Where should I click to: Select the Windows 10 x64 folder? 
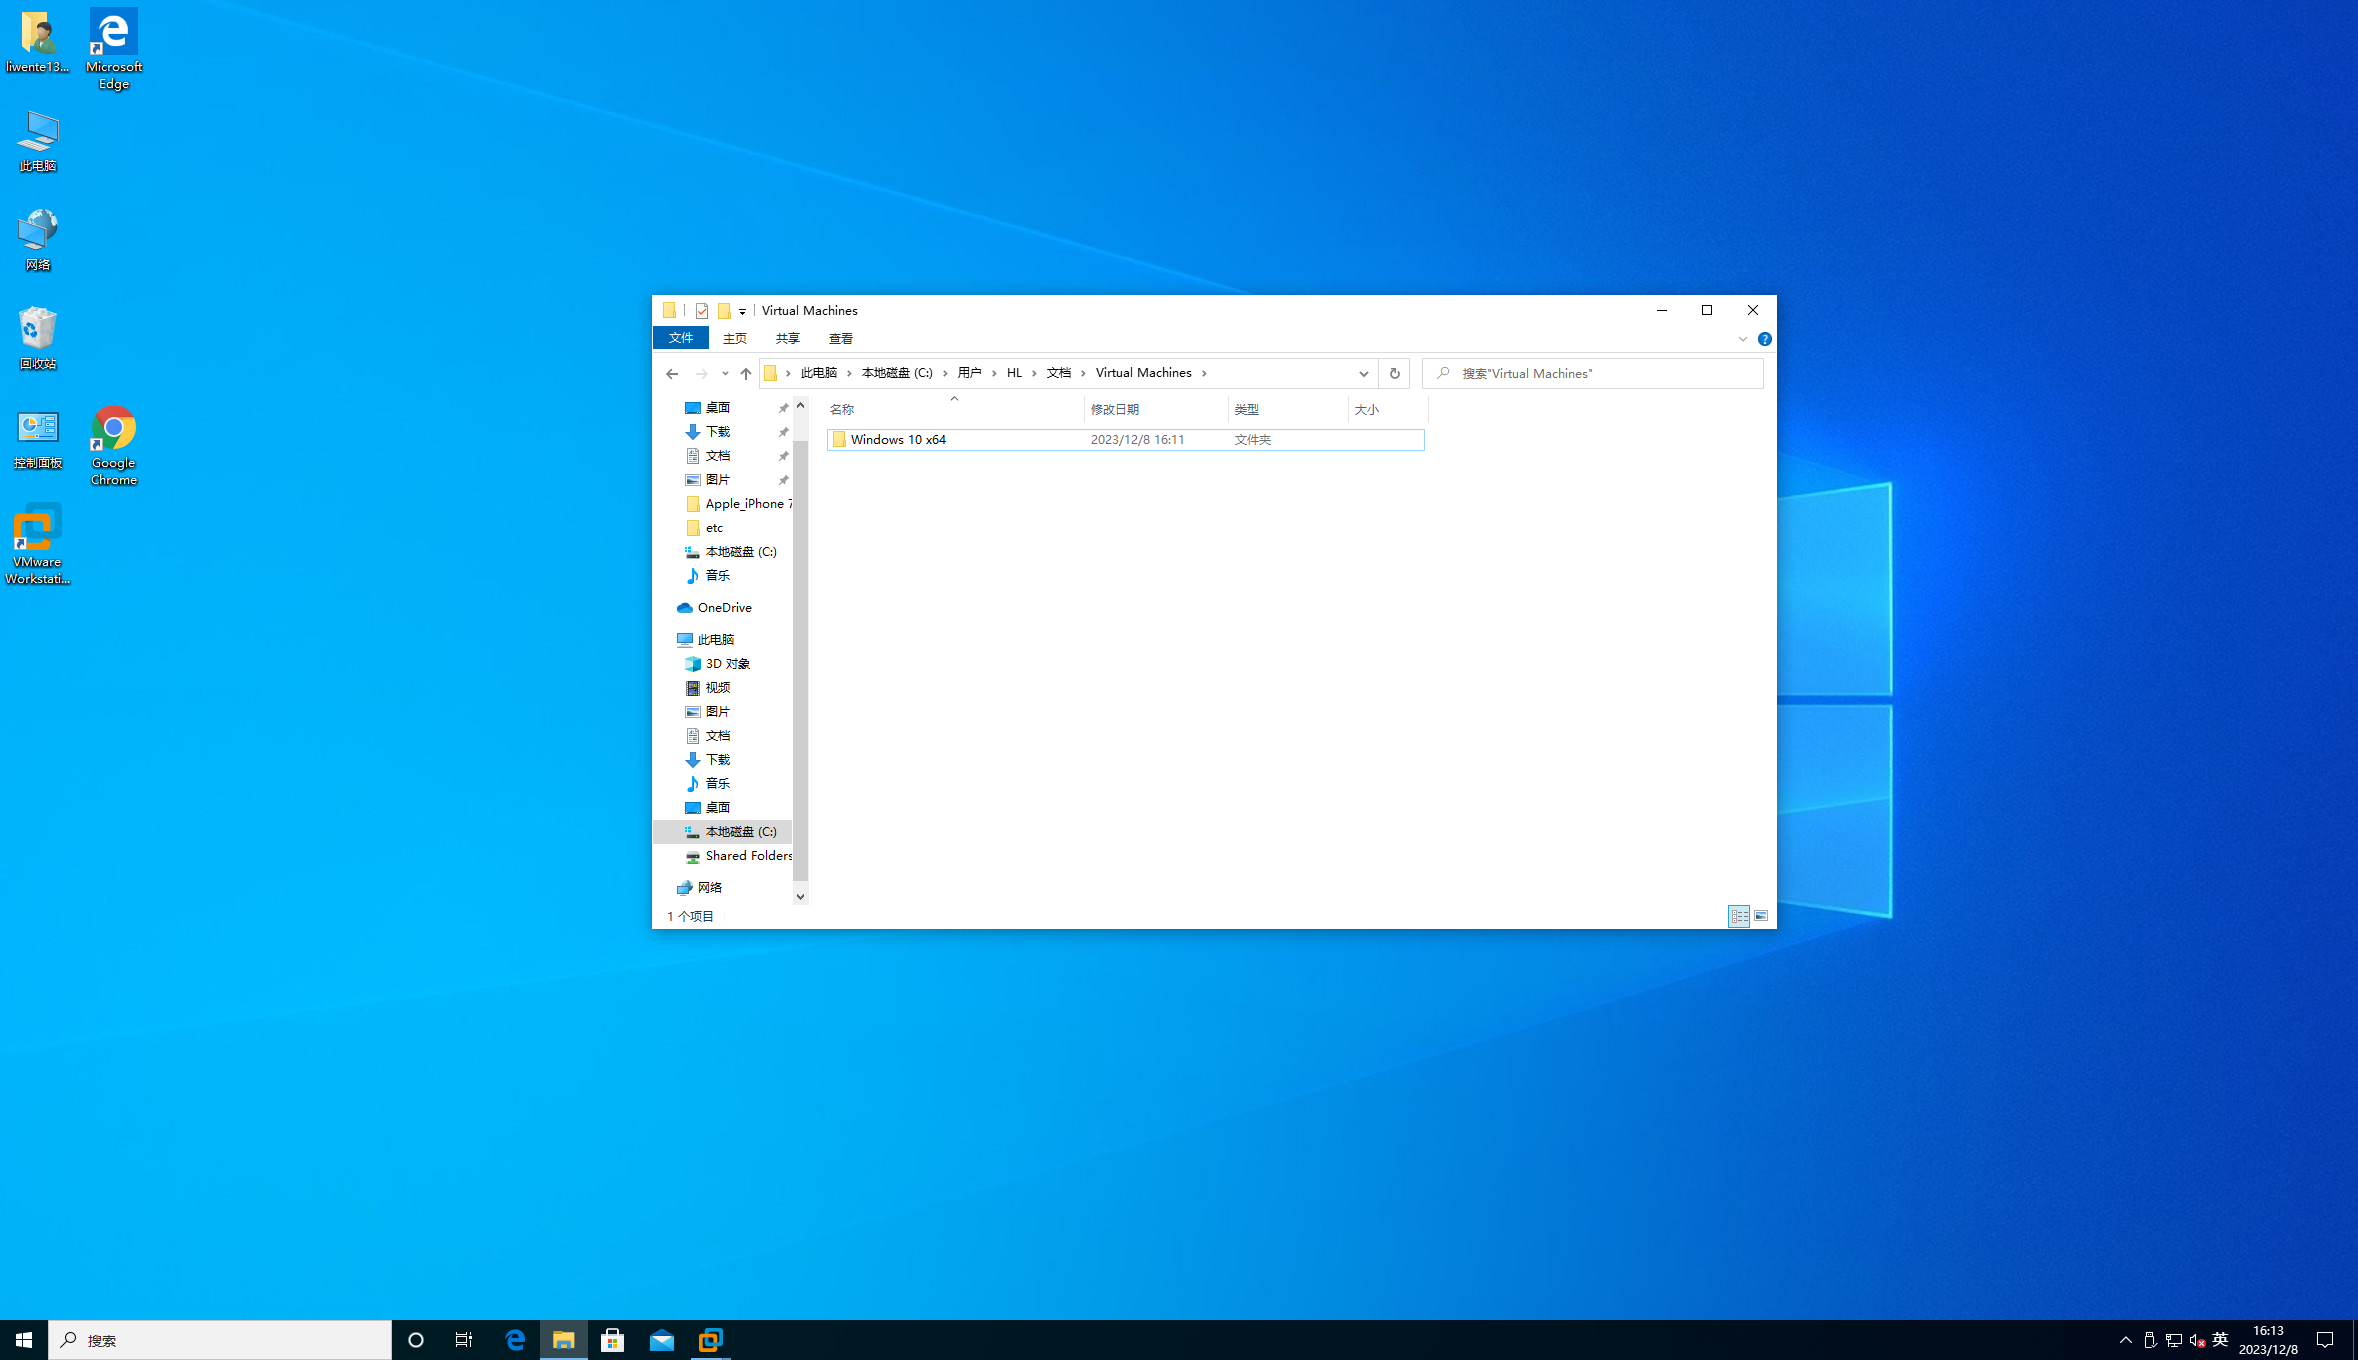[x=1126, y=440]
